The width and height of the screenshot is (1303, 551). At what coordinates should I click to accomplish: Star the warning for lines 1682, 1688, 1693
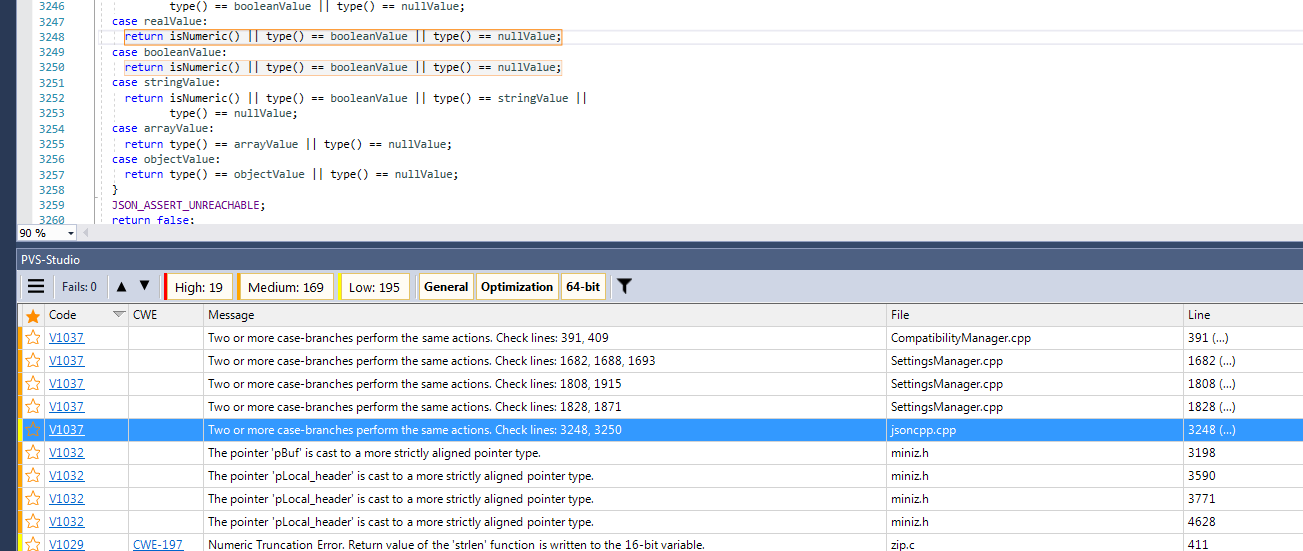(x=33, y=361)
